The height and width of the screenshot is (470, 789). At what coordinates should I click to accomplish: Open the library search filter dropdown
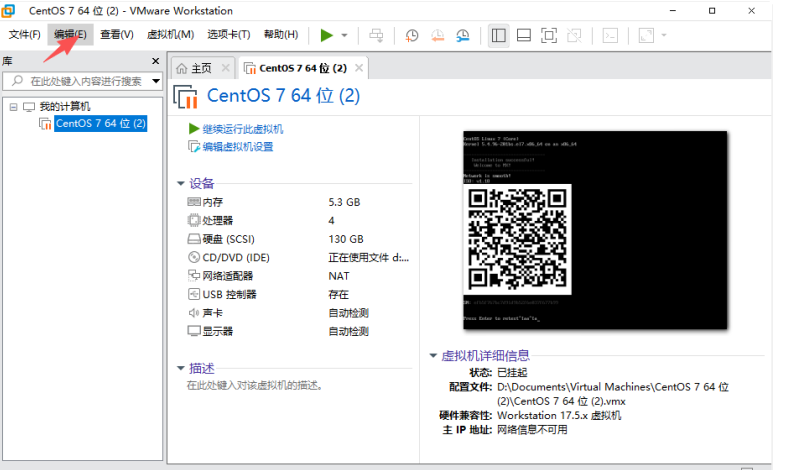click(x=156, y=81)
